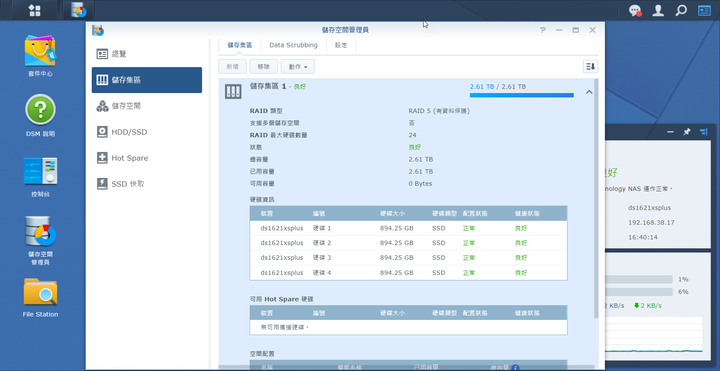Click the network traffic graph in widget

pyautogui.click(x=654, y=335)
